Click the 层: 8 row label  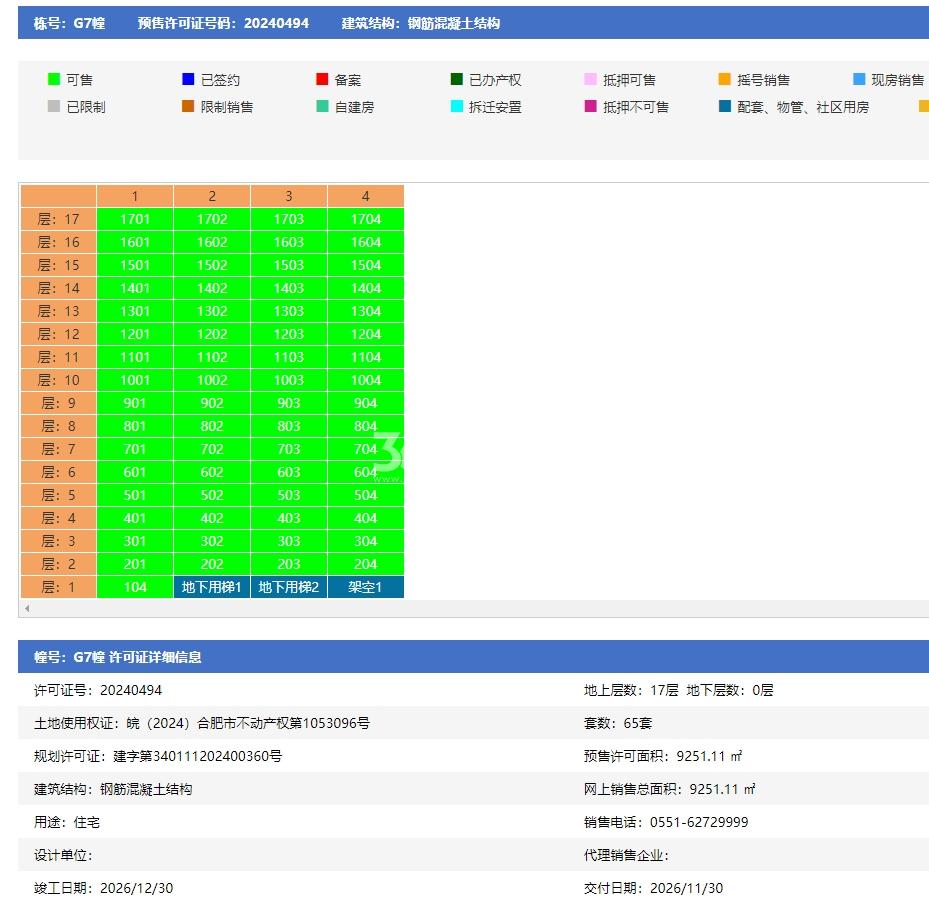click(x=59, y=426)
